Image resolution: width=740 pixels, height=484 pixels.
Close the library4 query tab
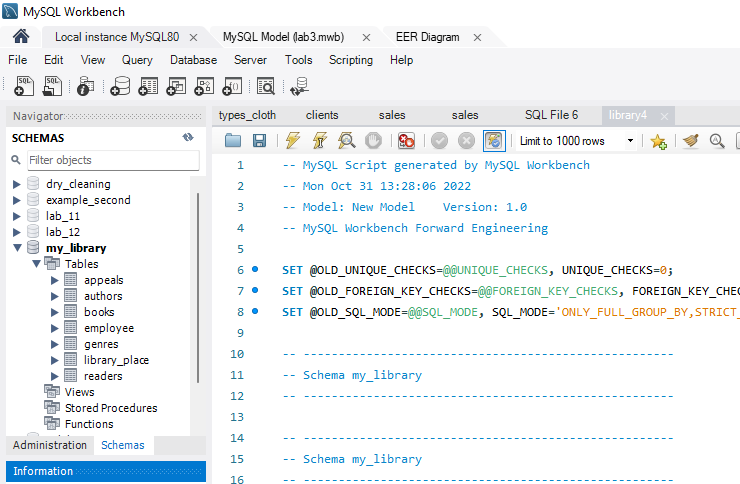coord(664,116)
